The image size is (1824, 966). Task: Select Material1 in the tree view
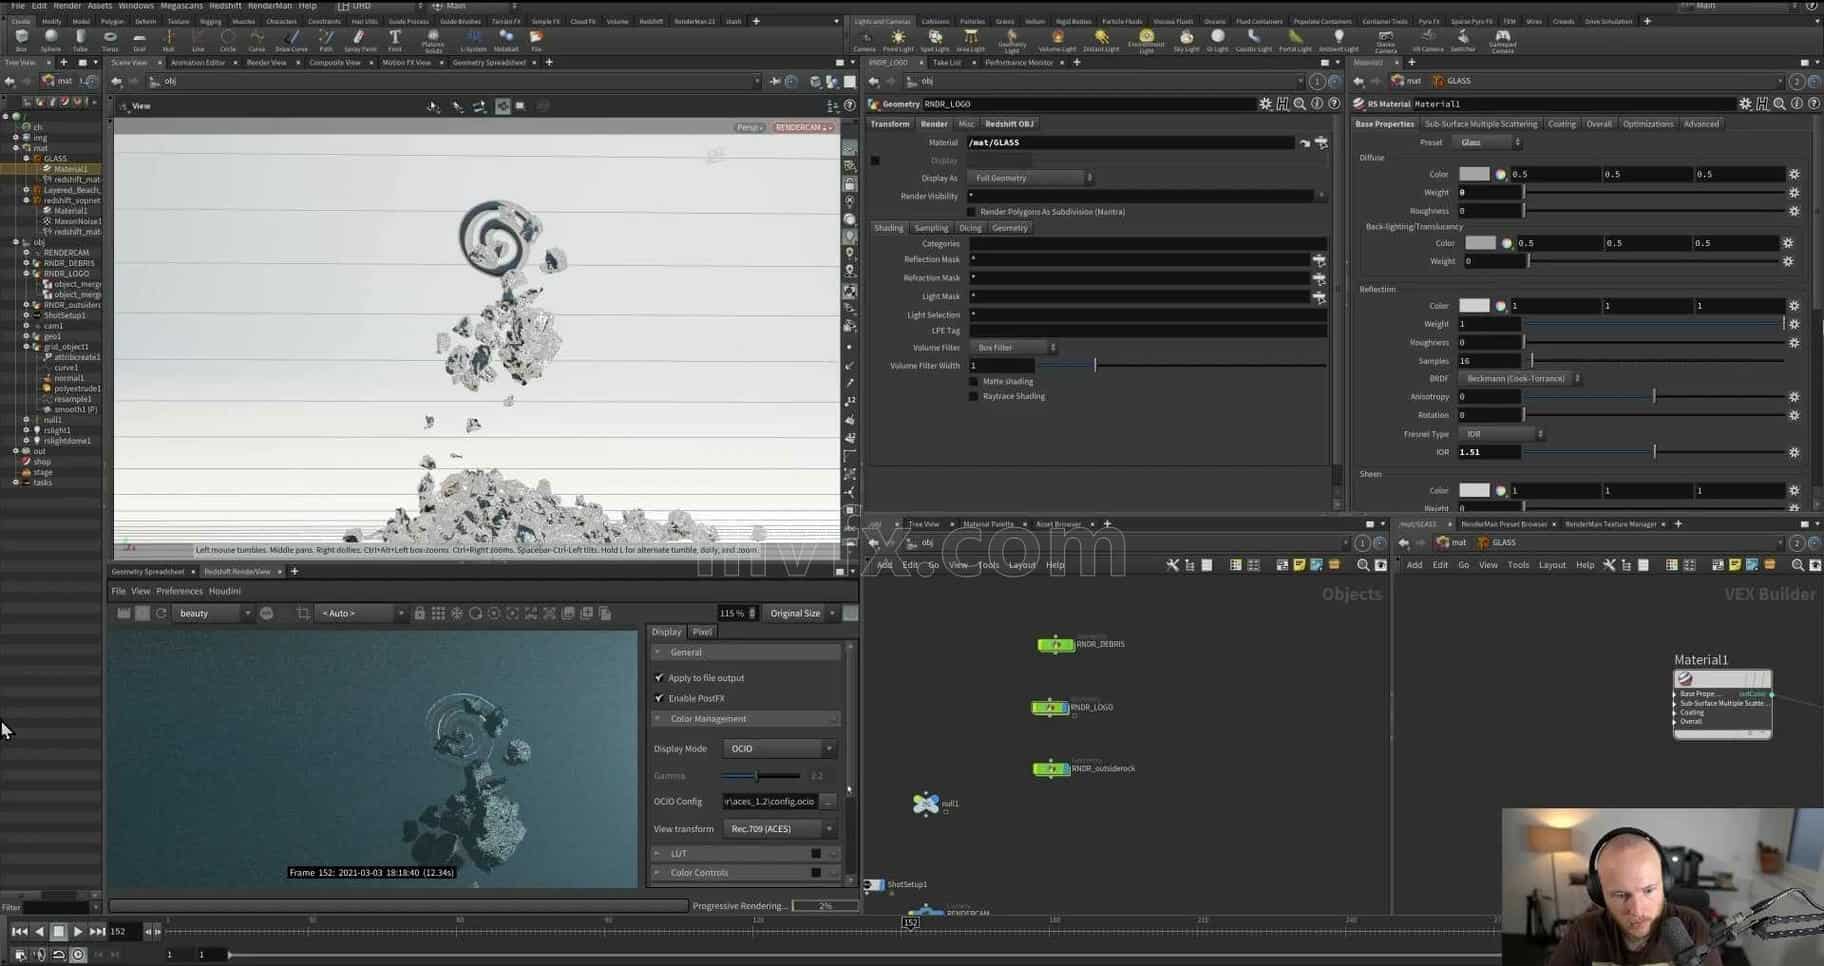(x=69, y=169)
